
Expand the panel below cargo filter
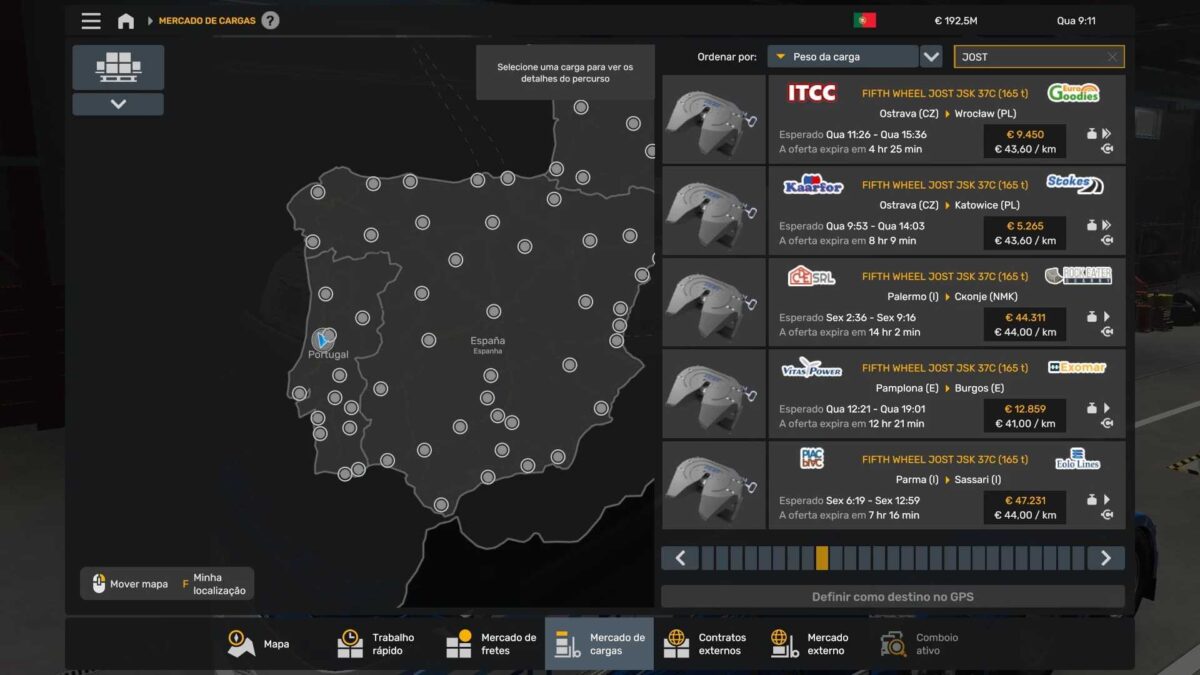(x=118, y=104)
